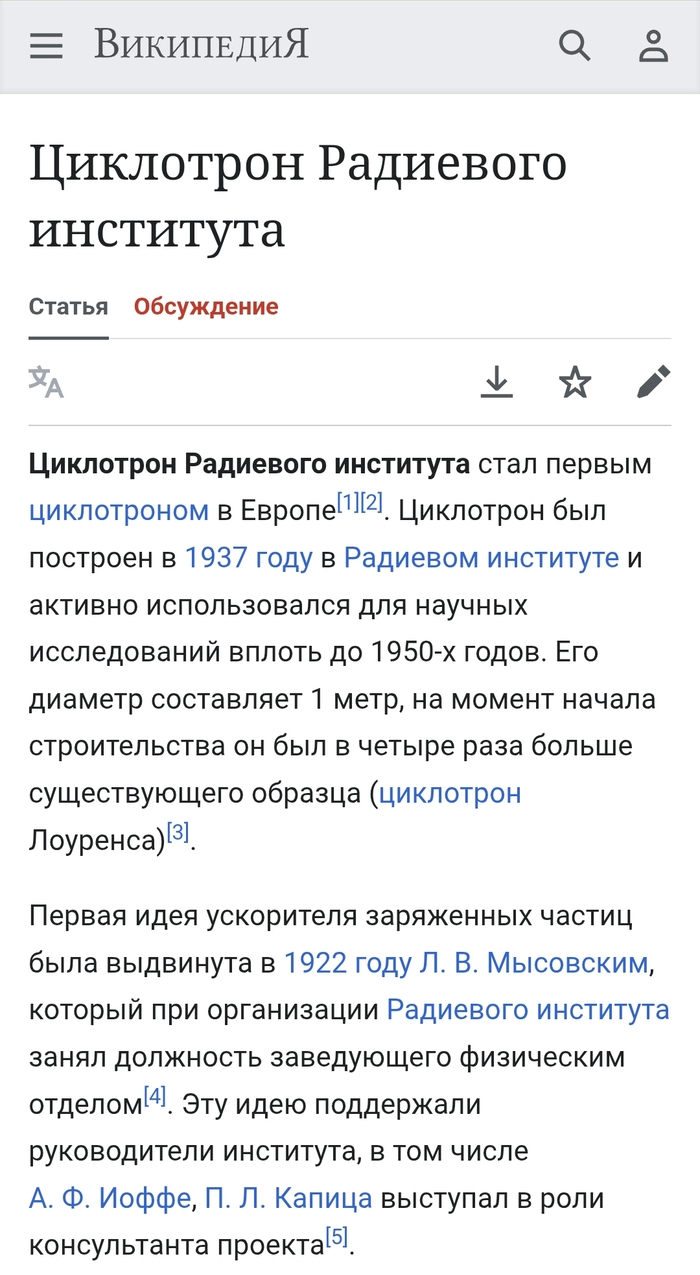Open the А. Ф. Иоффе link
Screen dimensions: 700x1275
click(109, 1198)
